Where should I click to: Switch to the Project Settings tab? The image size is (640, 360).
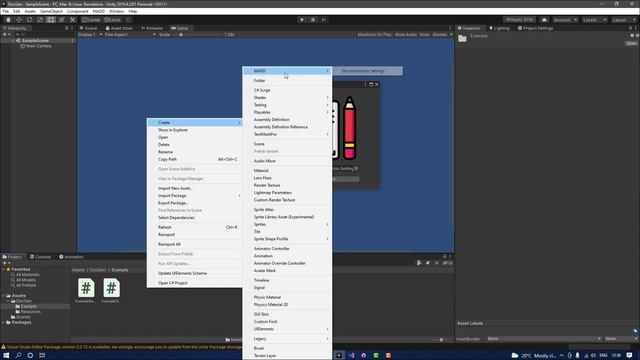pos(535,28)
